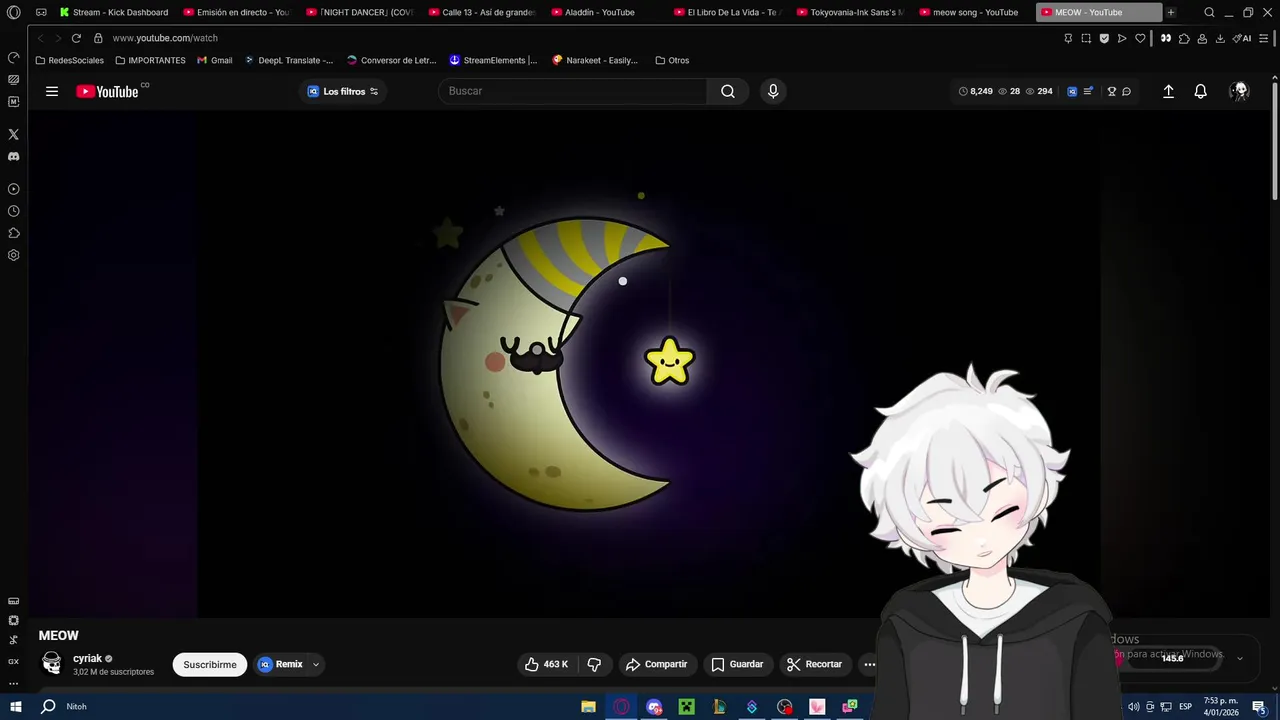Dislike the video with thumbs down
Viewport: 1280px width, 720px height.
594,664
